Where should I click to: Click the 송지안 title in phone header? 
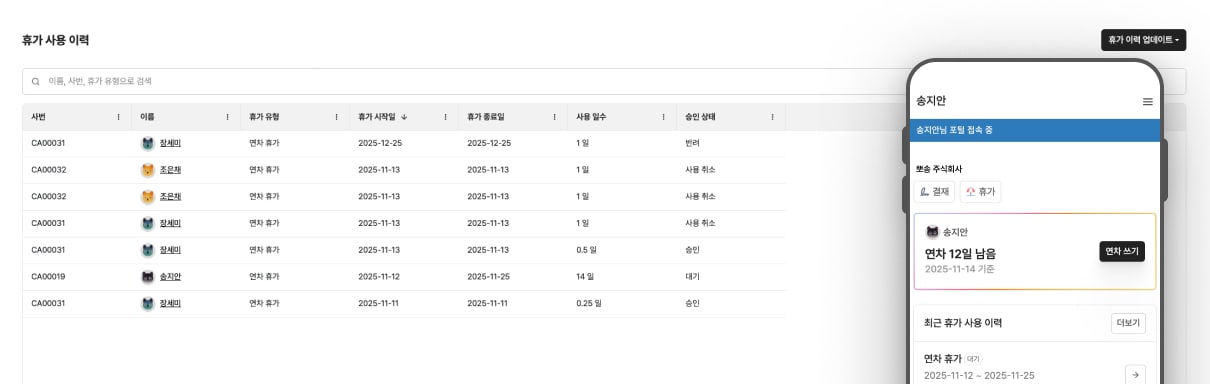[x=931, y=101]
